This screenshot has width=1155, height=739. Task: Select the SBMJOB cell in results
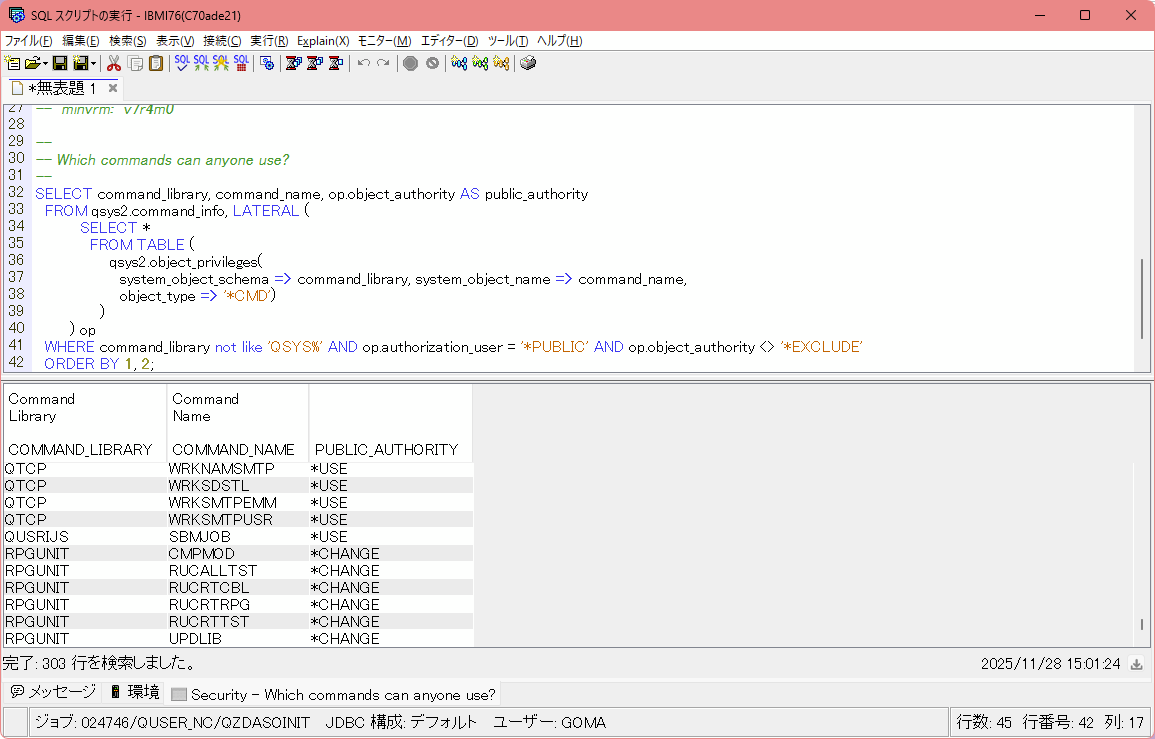pos(237,536)
